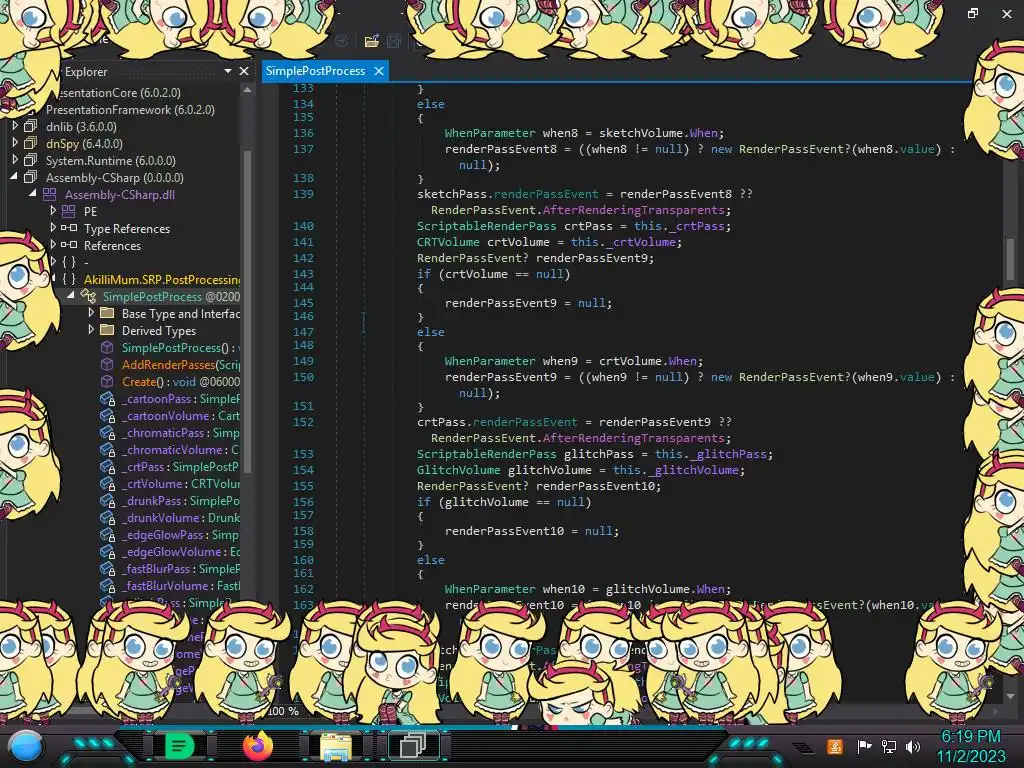The height and width of the screenshot is (768, 1024).
Task: Click the editor scrollbar down arrow
Action: 1011,696
